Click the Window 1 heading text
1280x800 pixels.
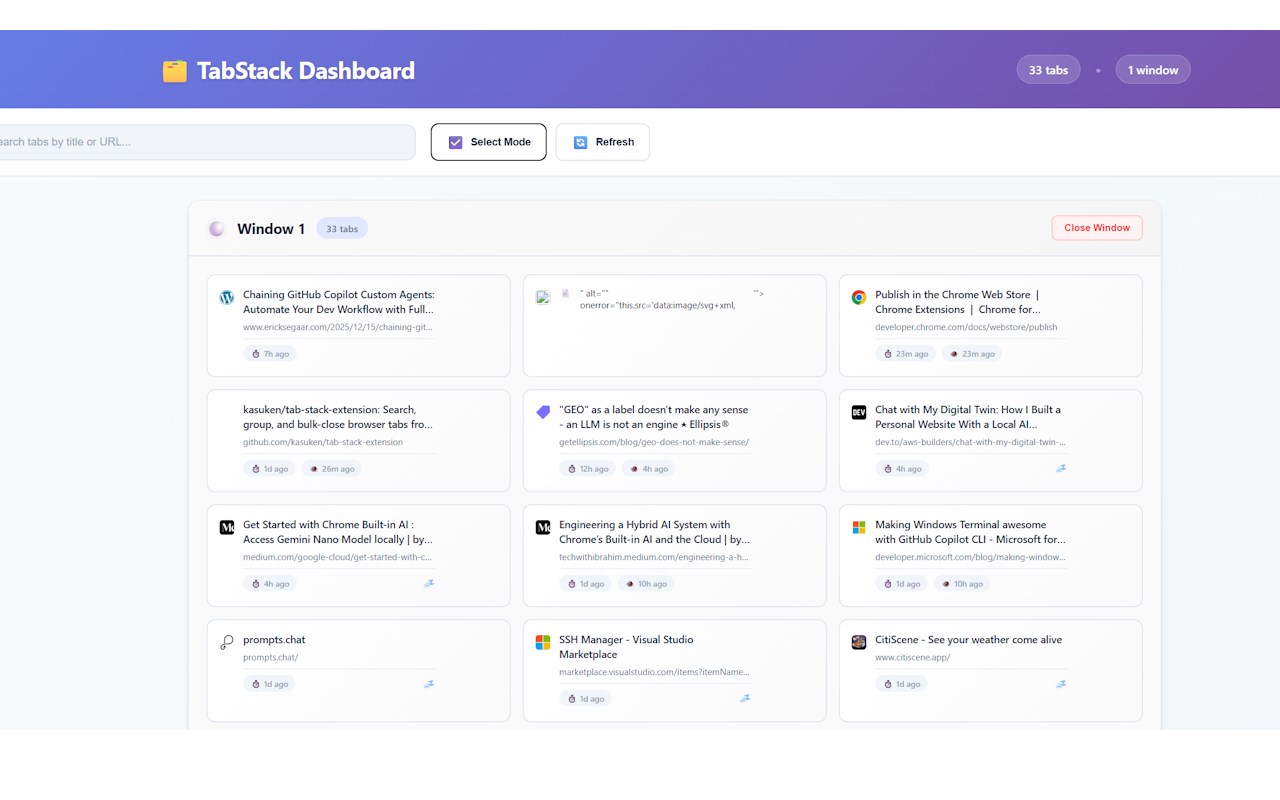pos(271,229)
